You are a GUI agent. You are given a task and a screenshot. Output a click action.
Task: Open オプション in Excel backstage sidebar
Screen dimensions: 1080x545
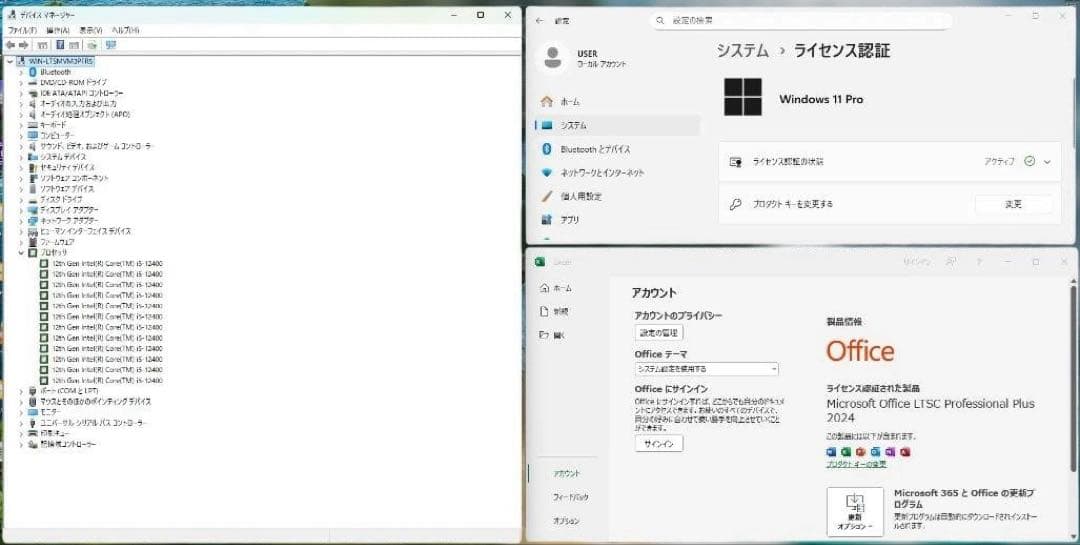568,521
